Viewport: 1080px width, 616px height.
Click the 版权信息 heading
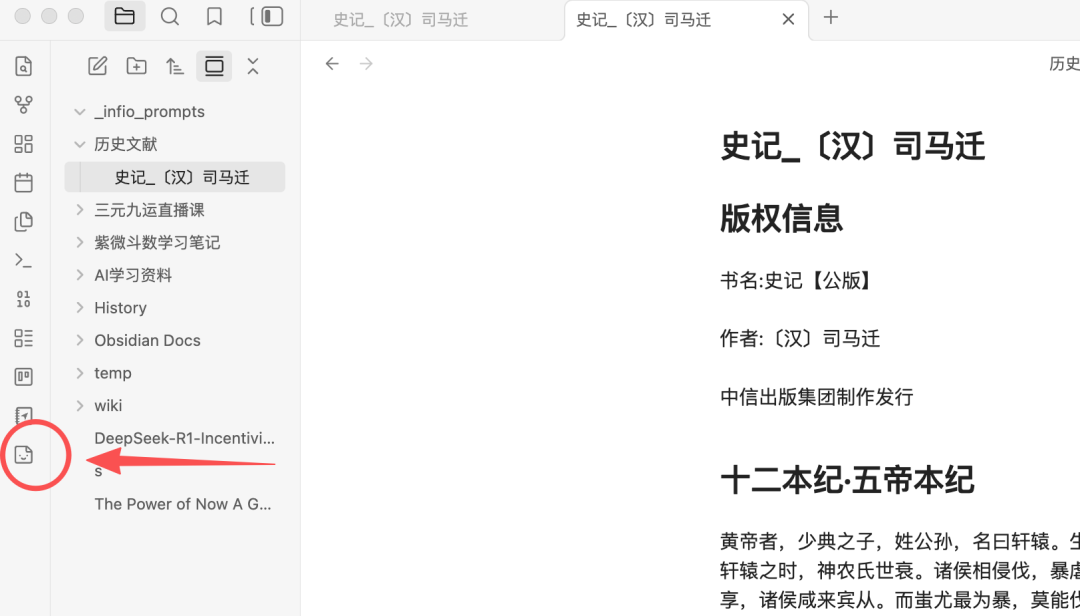[781, 218]
